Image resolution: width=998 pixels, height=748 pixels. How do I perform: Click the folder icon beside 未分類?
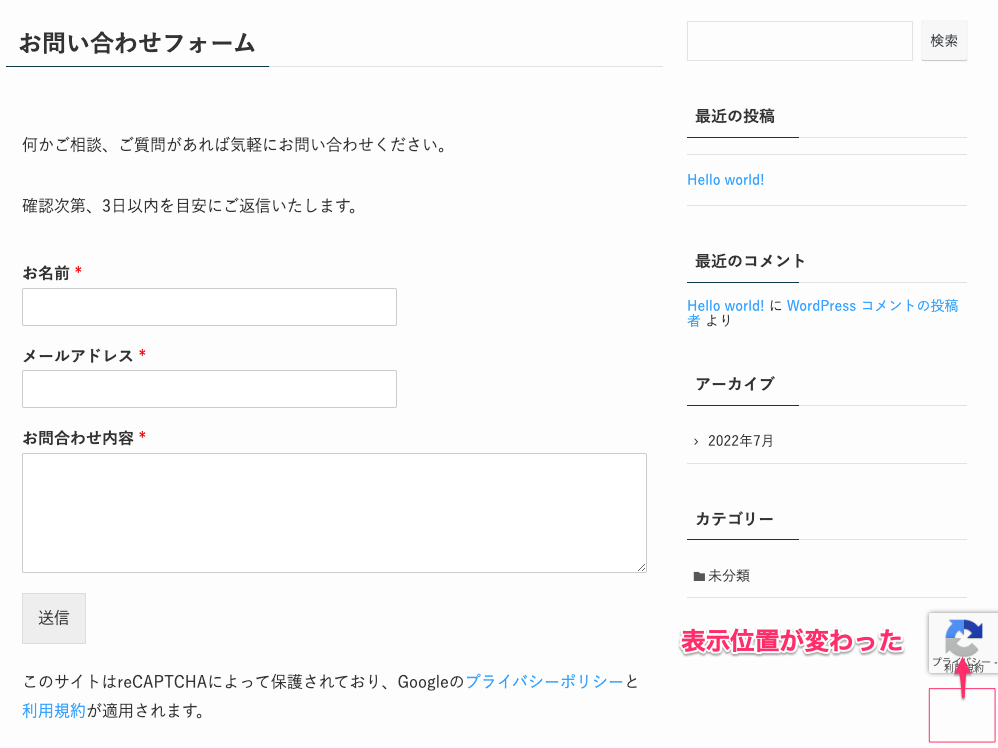coord(699,576)
